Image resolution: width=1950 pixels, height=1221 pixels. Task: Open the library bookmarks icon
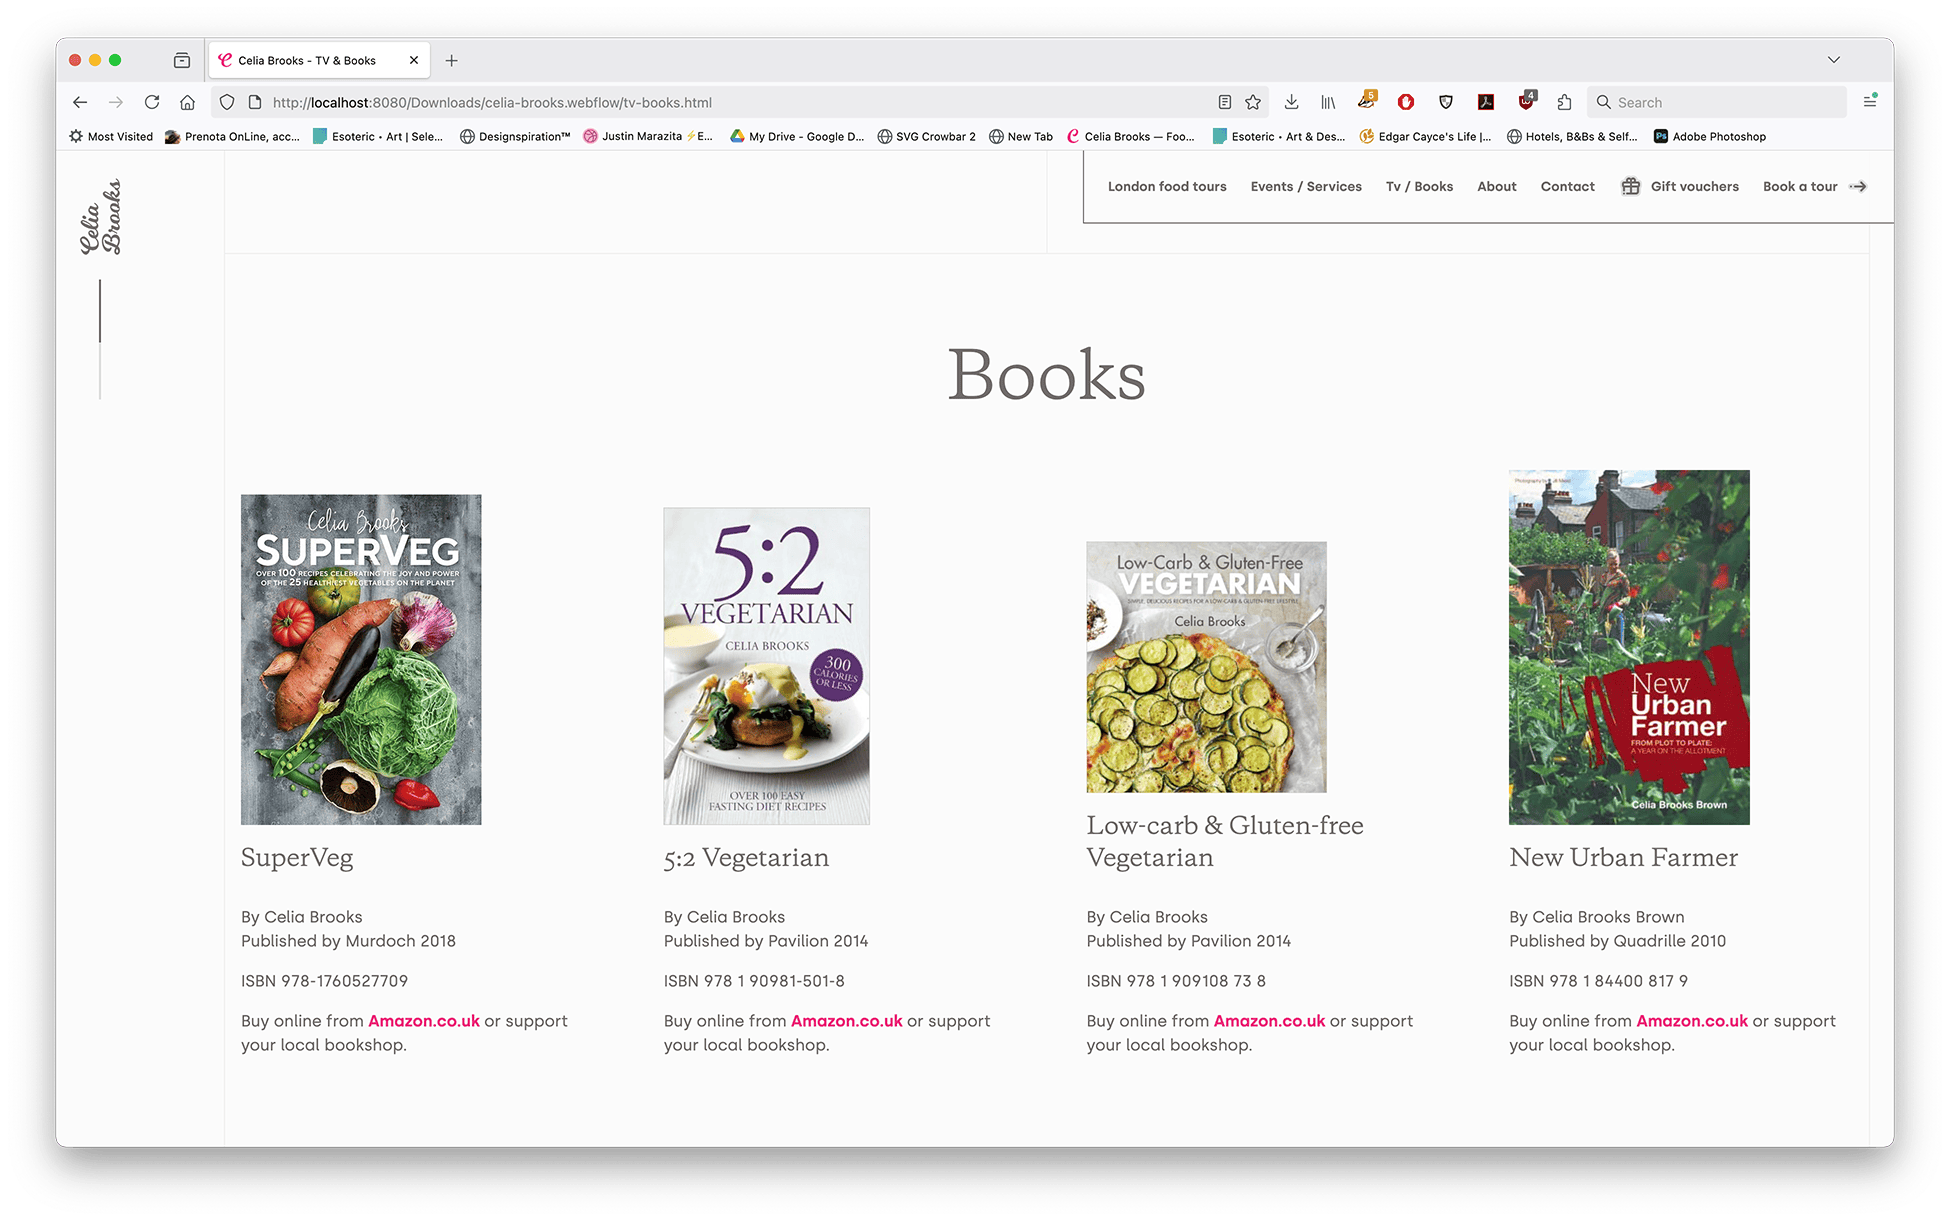[1328, 102]
